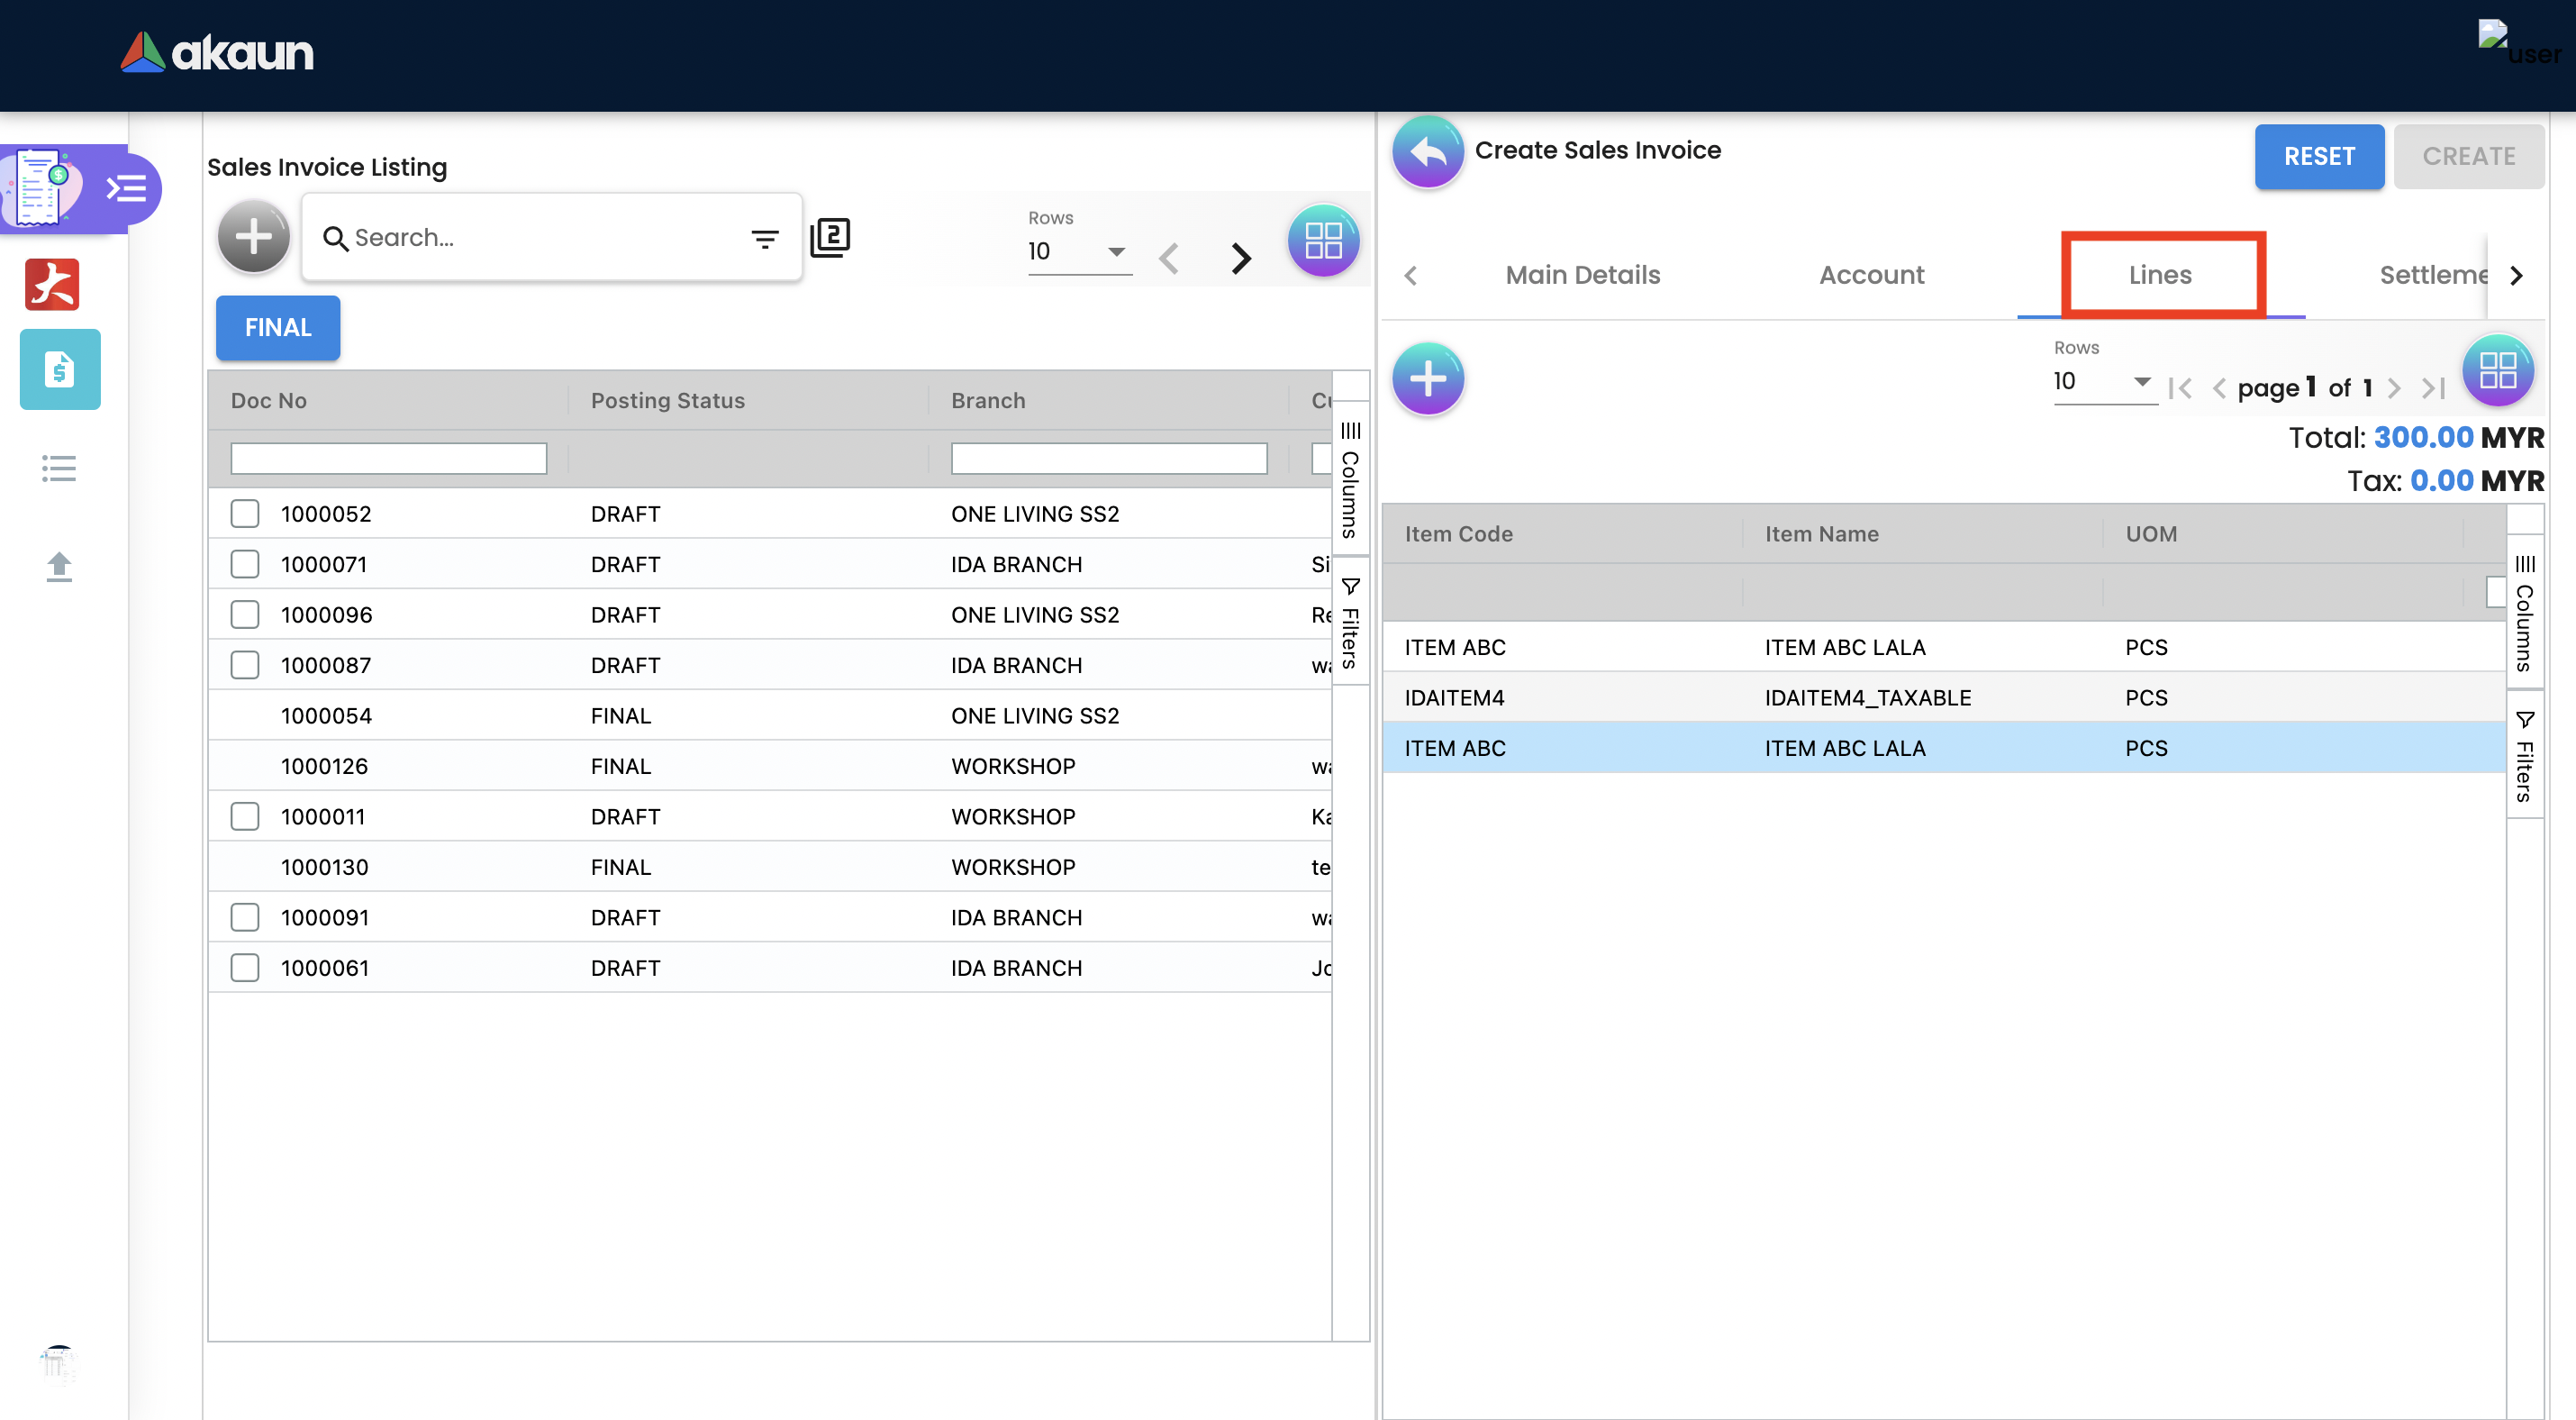Viewport: 2576px width, 1420px height.
Task: Open the list view icon in sidebar
Action: click(59, 468)
